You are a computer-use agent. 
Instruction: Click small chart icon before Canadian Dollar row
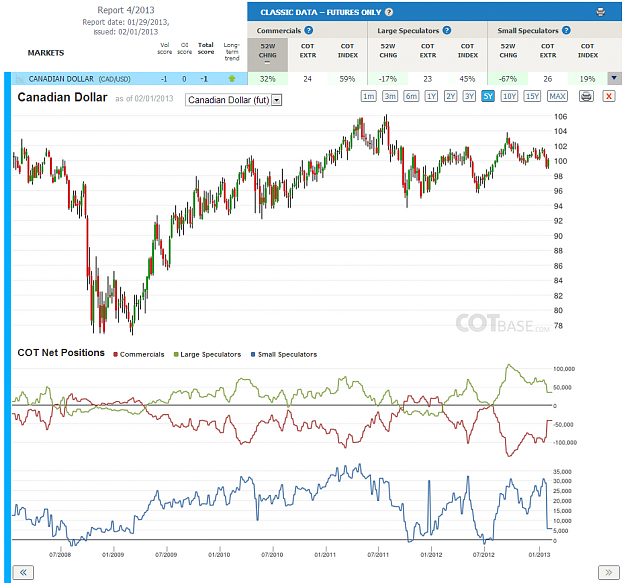[x=20, y=79]
